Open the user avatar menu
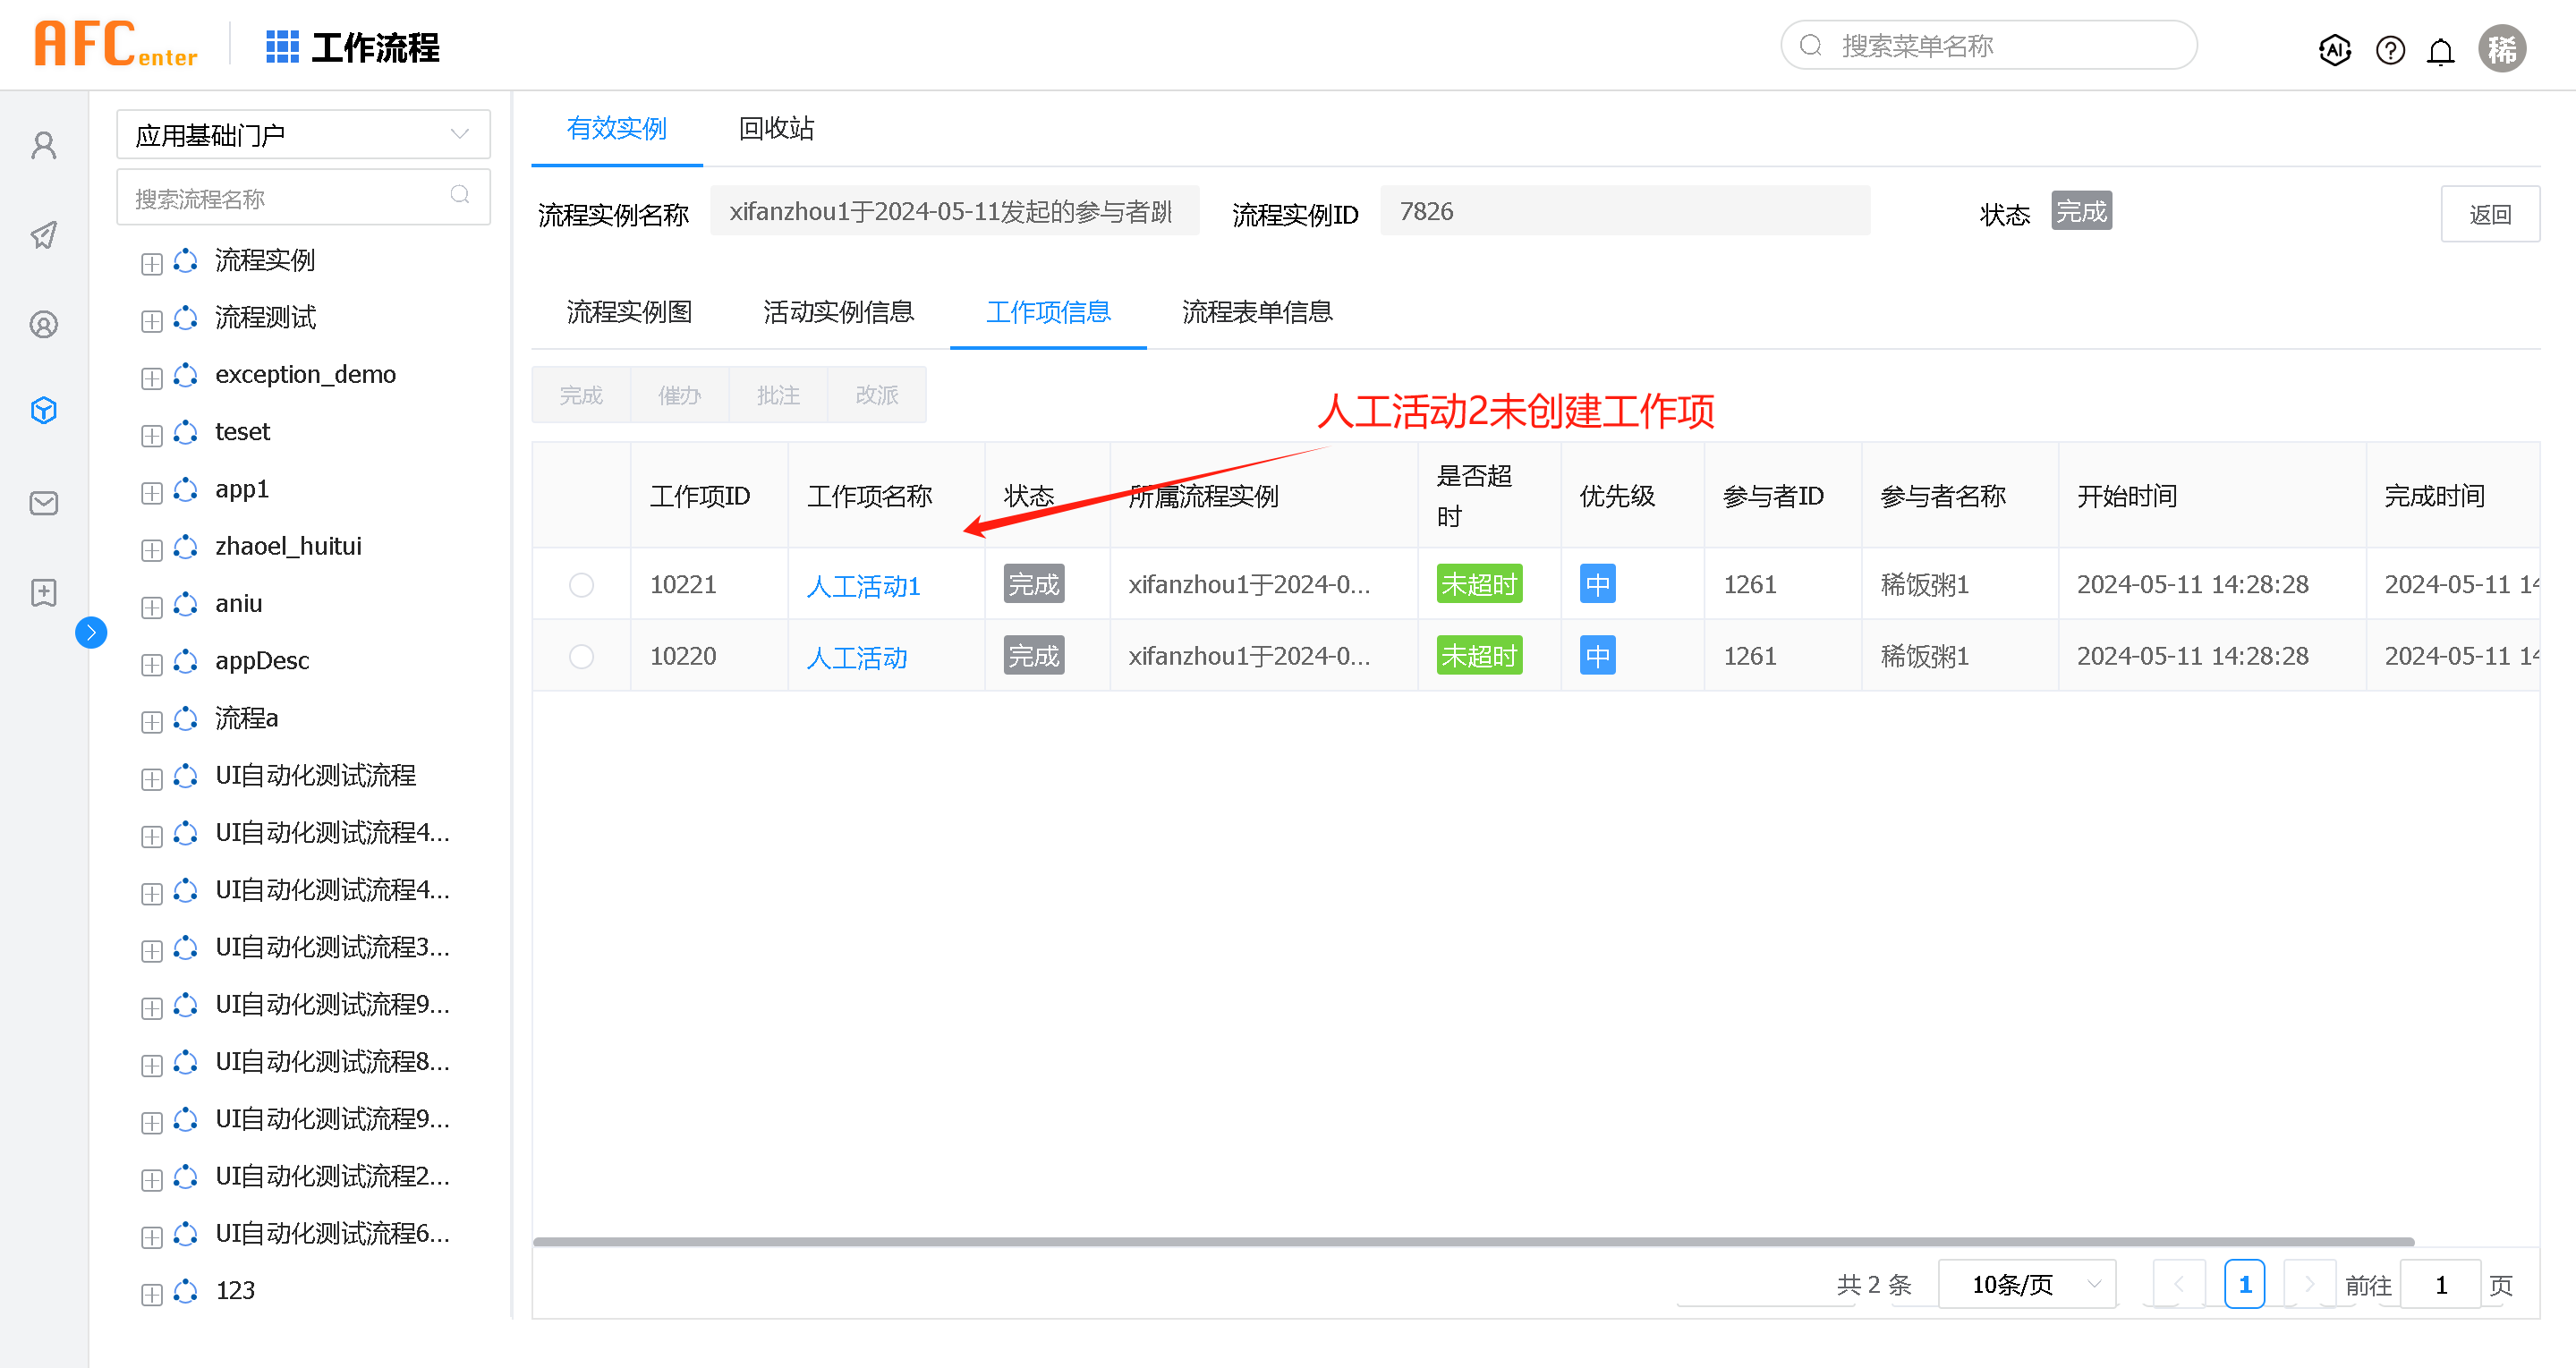This screenshot has height=1368, width=2576. pyautogui.click(x=2501, y=48)
